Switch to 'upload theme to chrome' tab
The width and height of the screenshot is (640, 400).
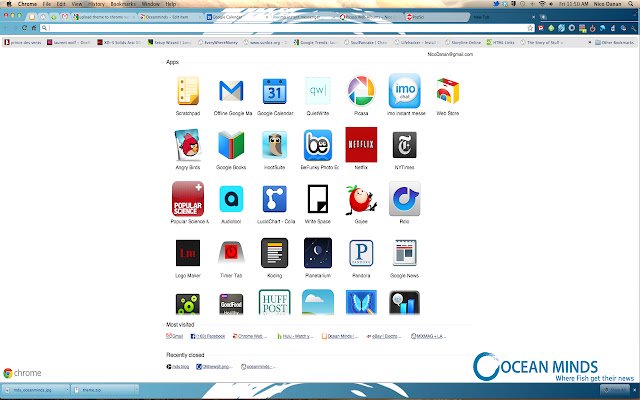pyautogui.click(x=104, y=17)
